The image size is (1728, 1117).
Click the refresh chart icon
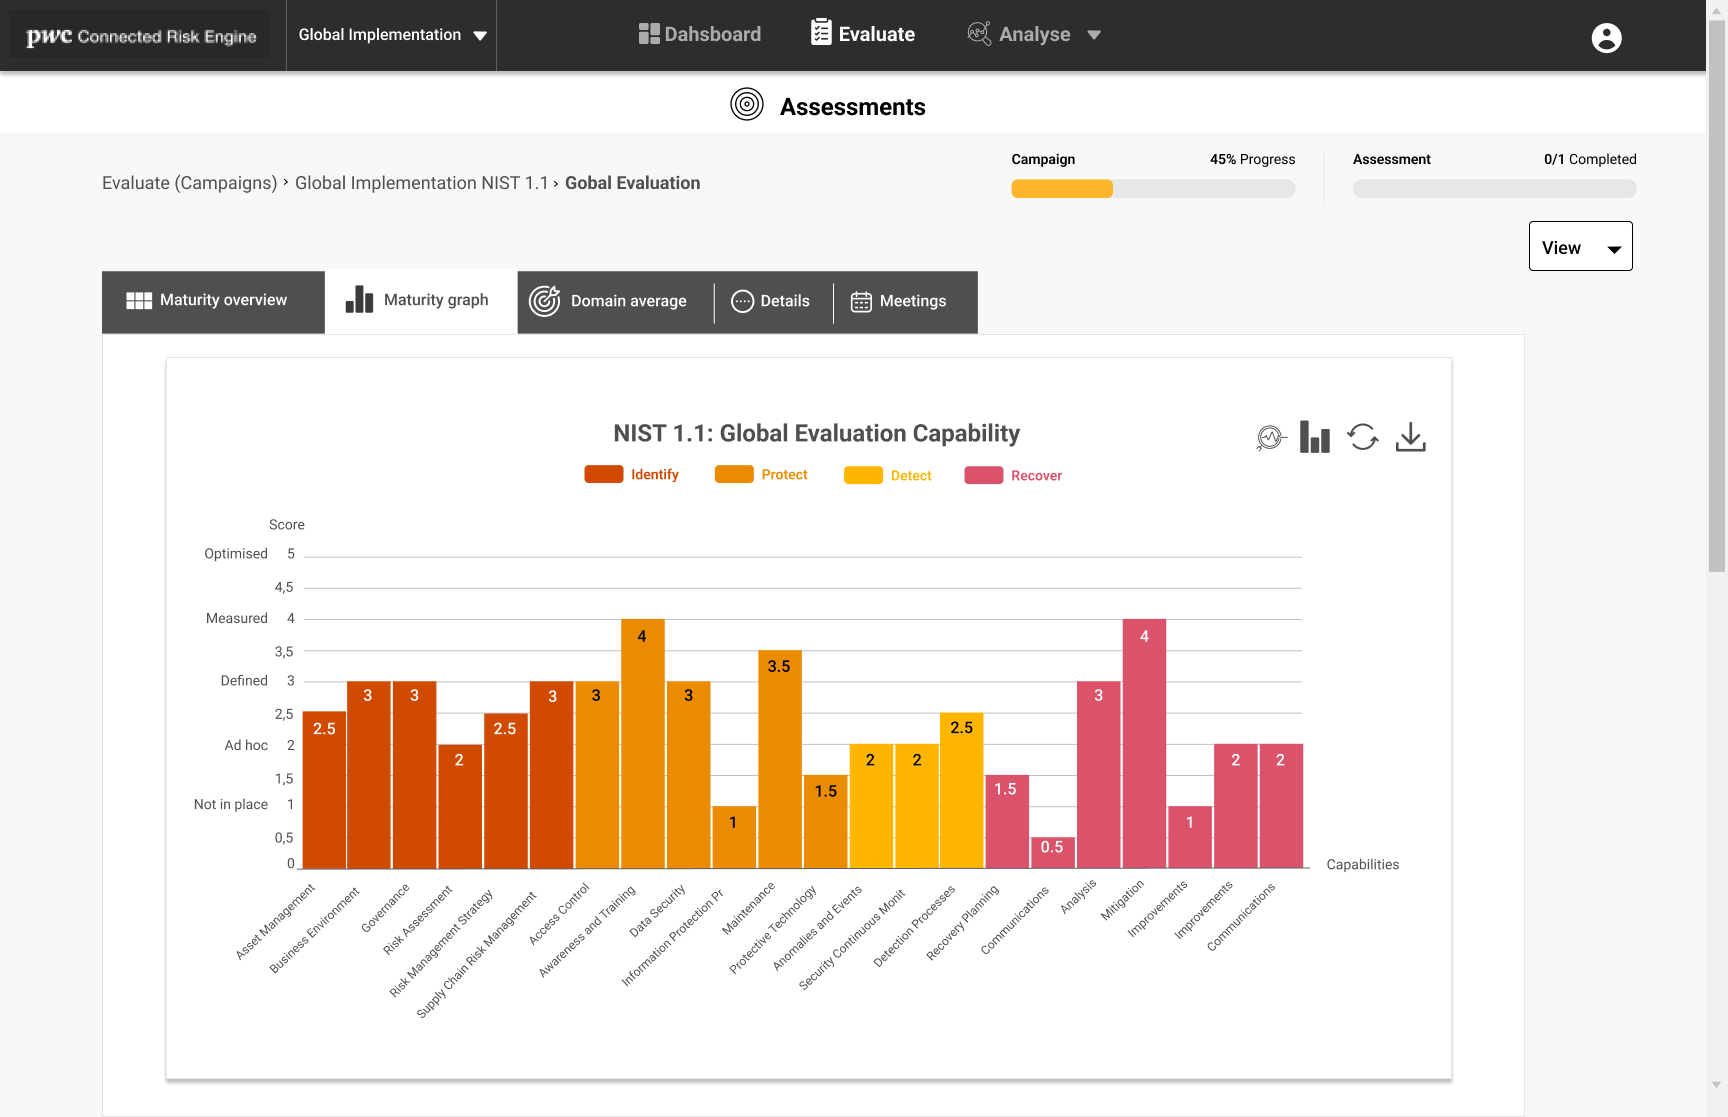pos(1362,437)
